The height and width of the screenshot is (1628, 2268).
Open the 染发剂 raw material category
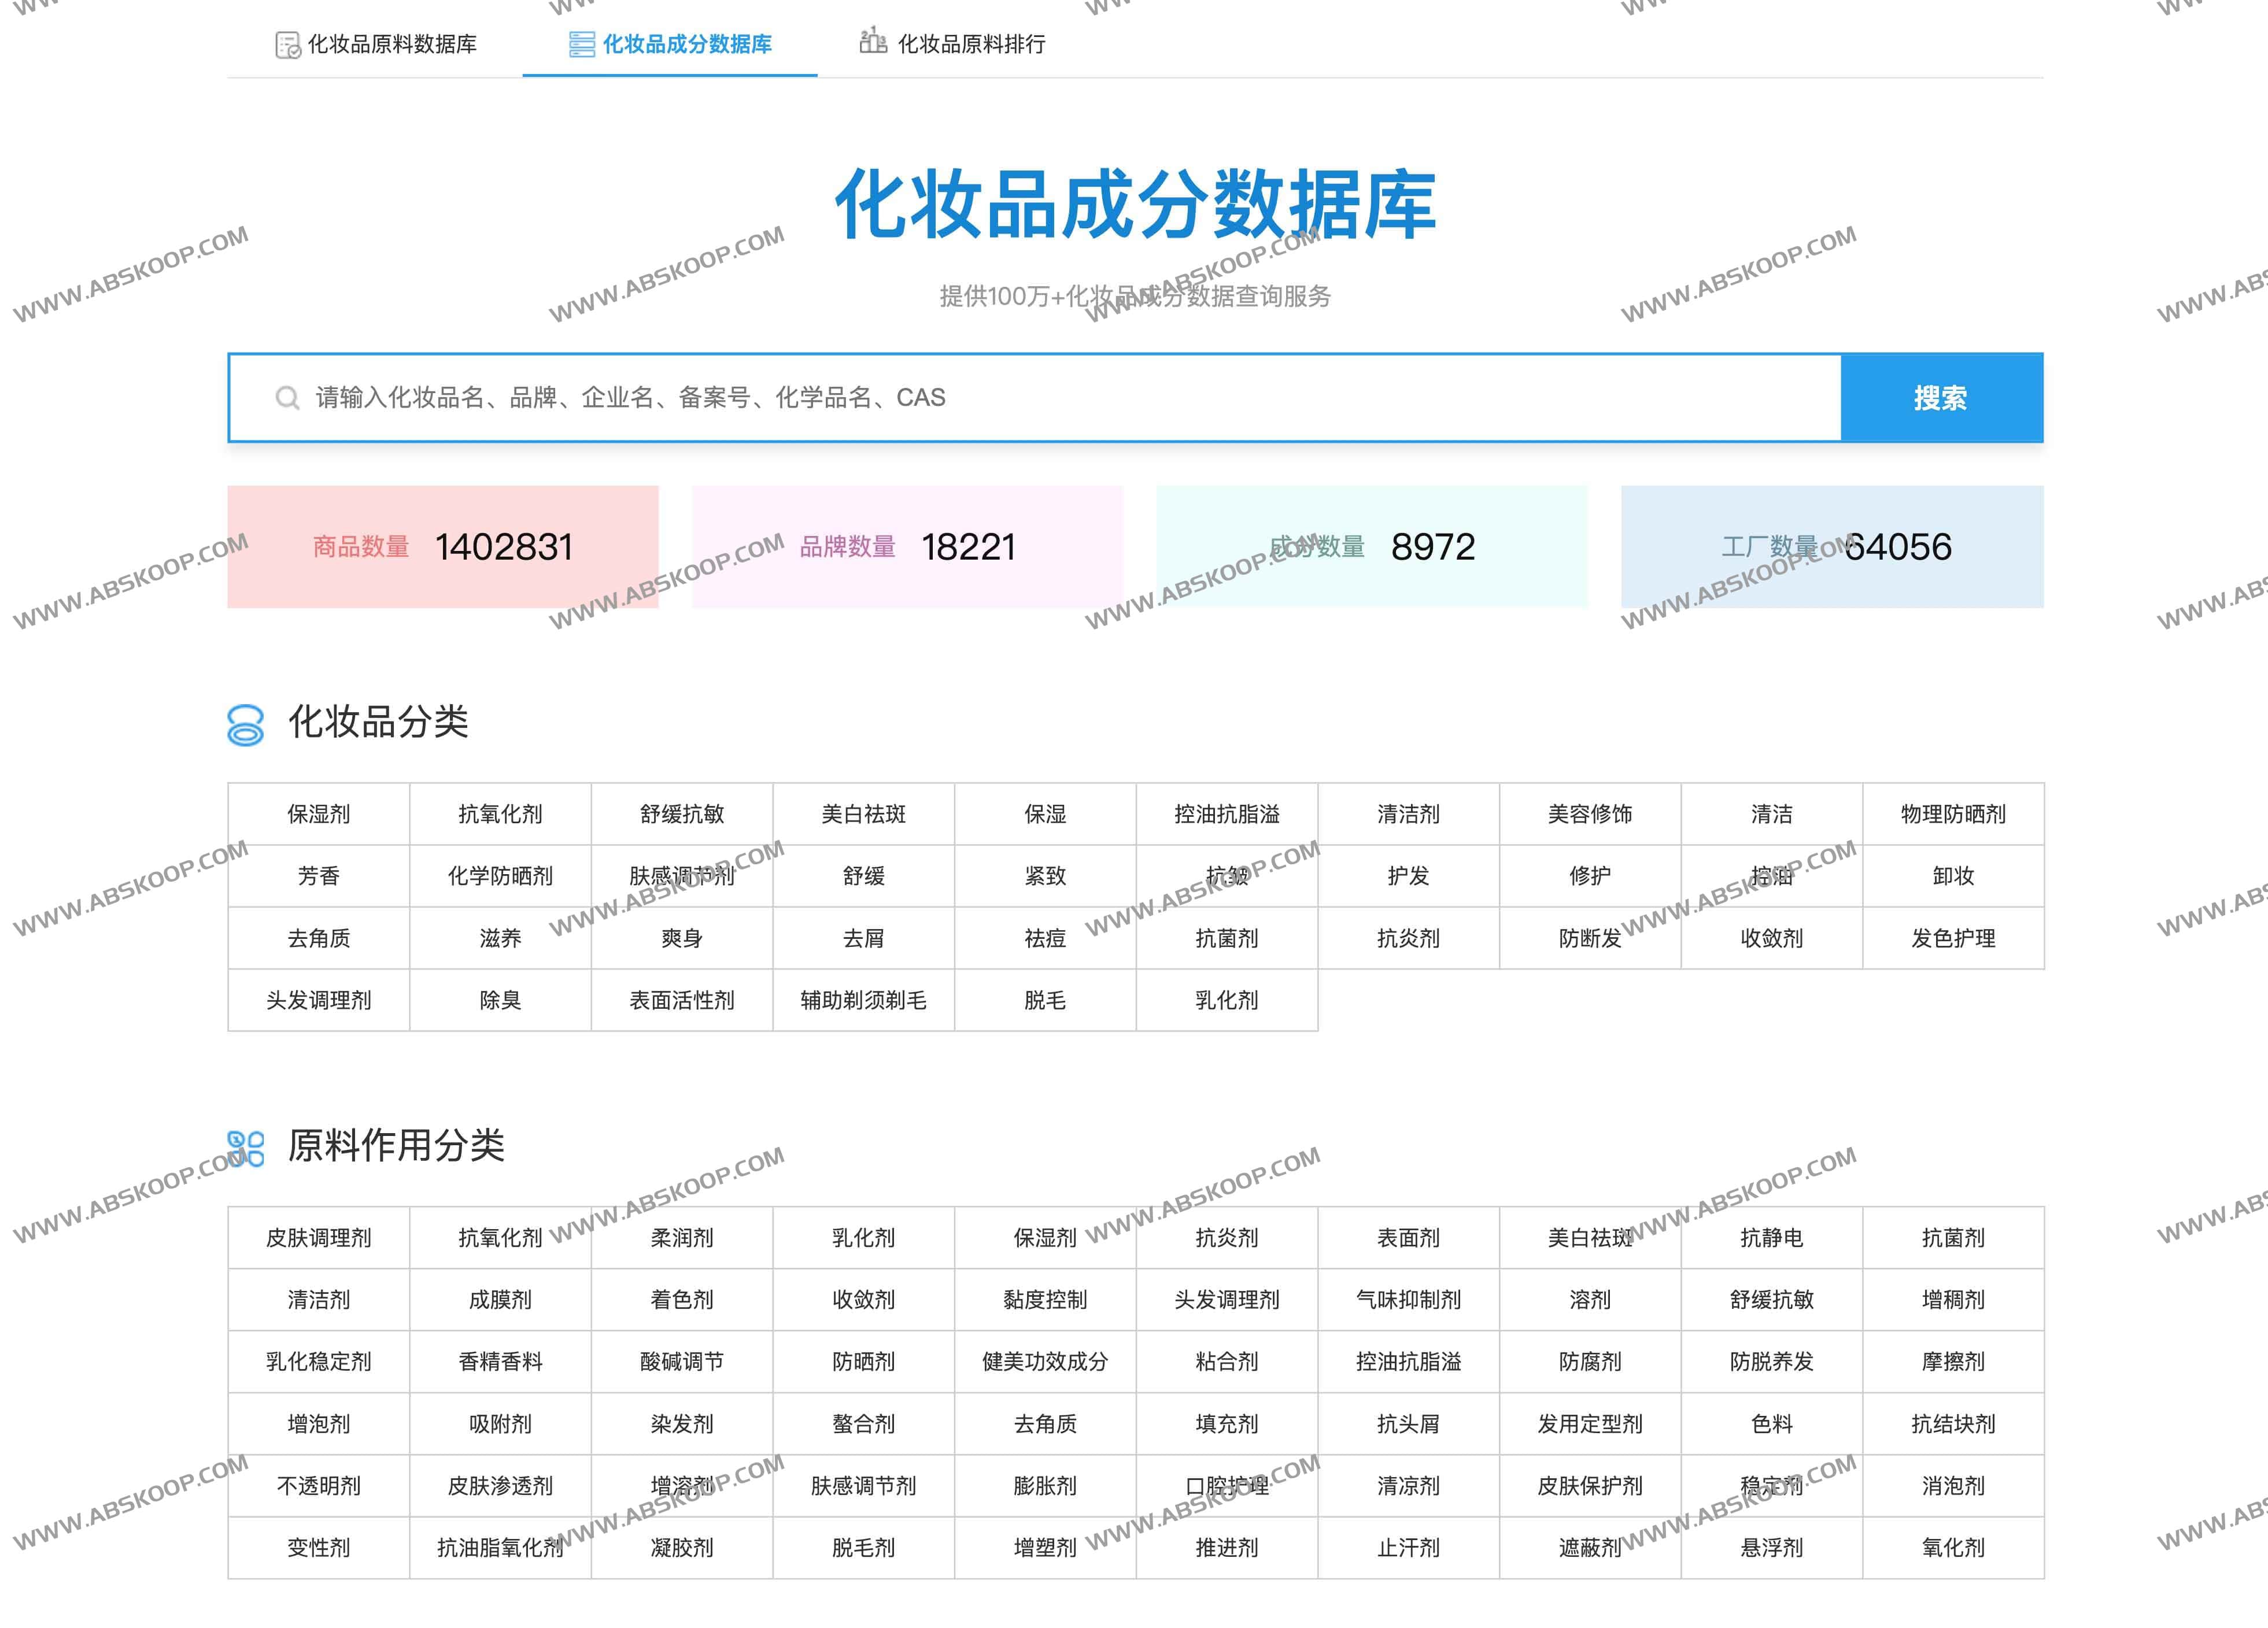[682, 1423]
